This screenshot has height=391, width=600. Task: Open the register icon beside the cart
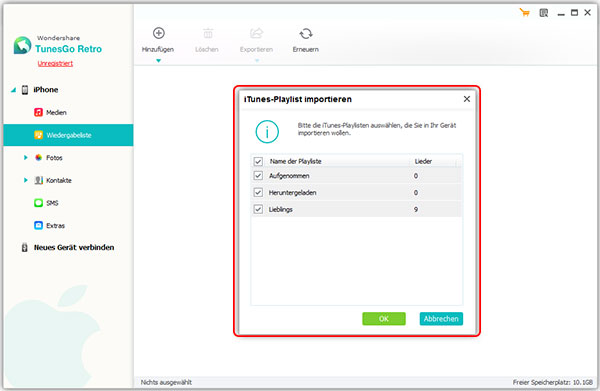click(x=544, y=13)
